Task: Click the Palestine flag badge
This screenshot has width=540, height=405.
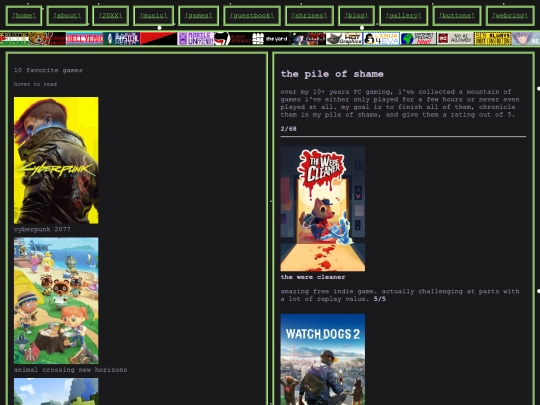Action: (14, 39)
